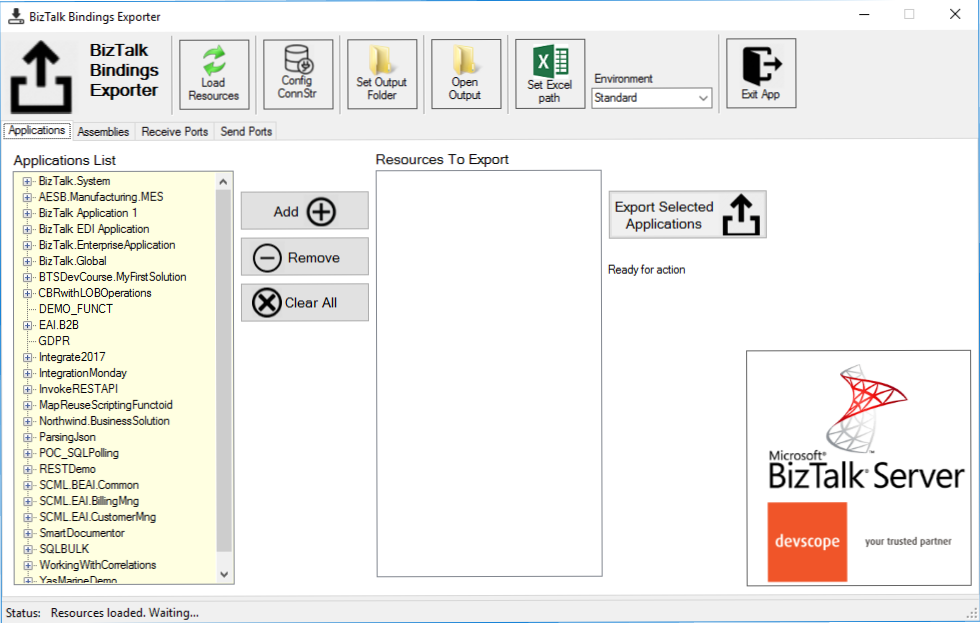Click the BizTalk Bindings Exporter logo

pyautogui.click(x=41, y=76)
